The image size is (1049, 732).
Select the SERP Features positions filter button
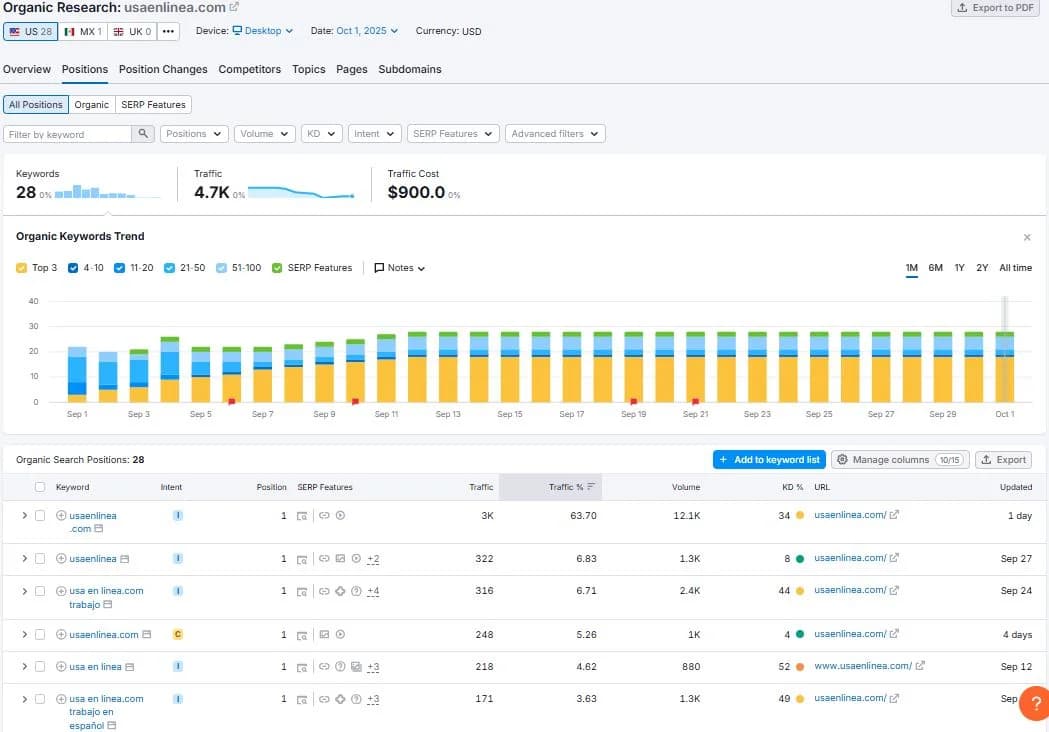tap(153, 105)
